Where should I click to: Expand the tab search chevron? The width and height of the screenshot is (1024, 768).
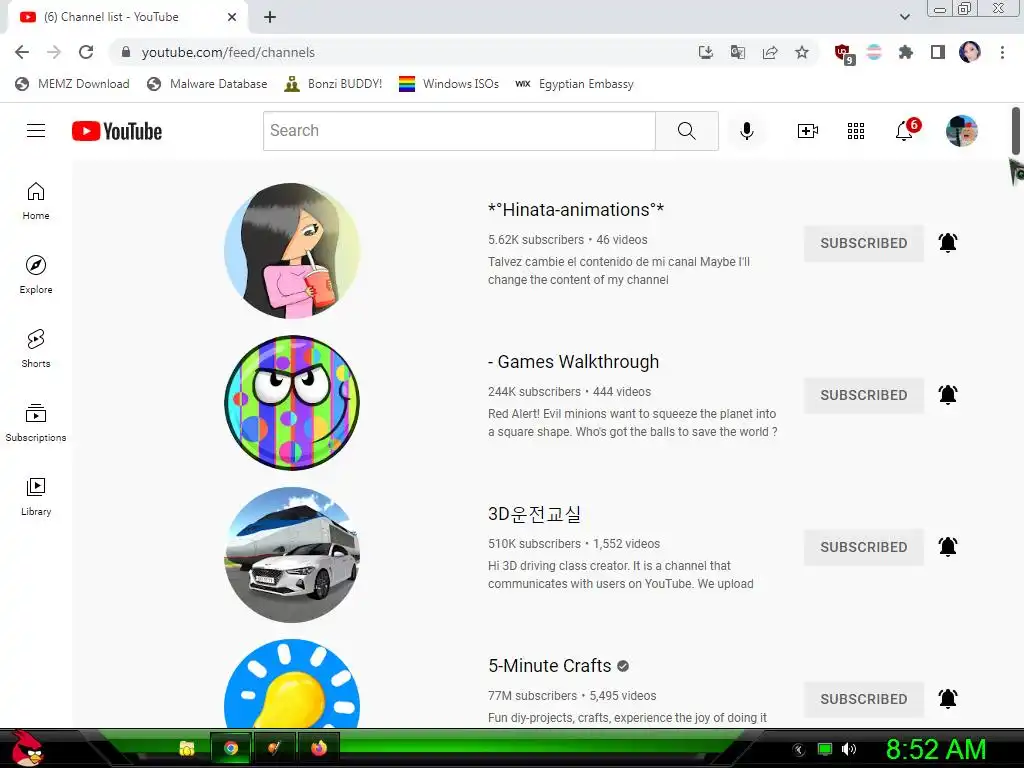[904, 17]
